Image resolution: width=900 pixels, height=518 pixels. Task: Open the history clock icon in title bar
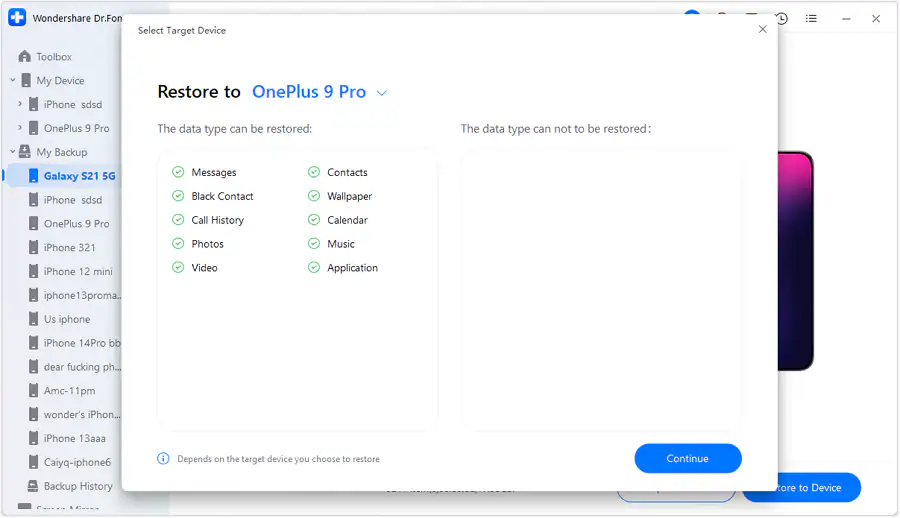(x=781, y=18)
